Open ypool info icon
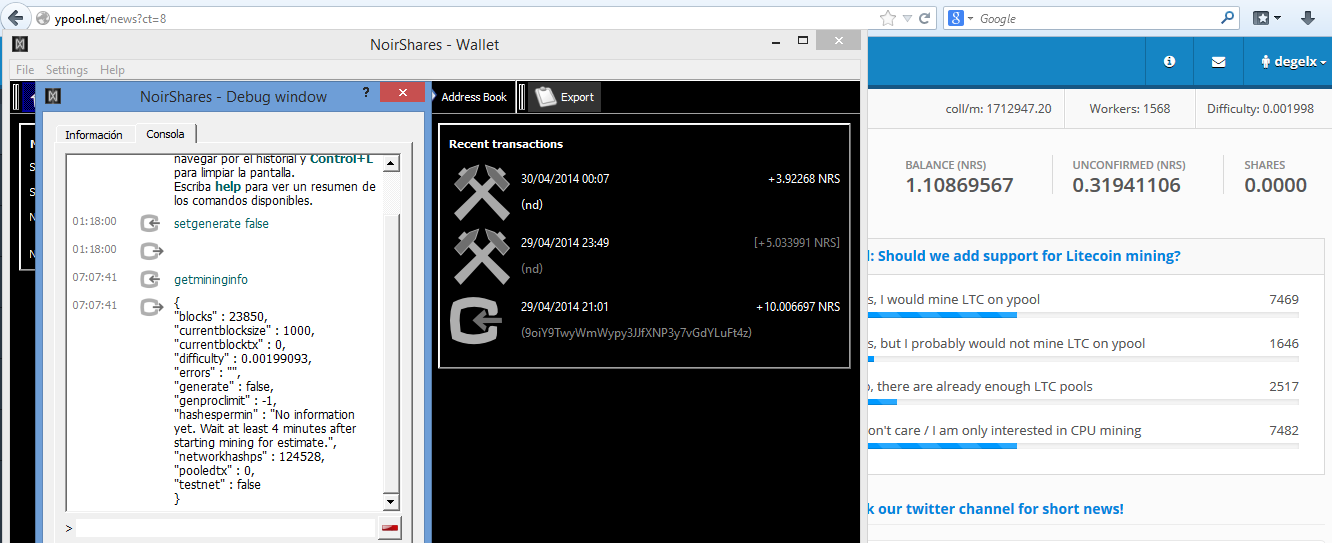Image resolution: width=1332 pixels, height=543 pixels. tap(1169, 61)
